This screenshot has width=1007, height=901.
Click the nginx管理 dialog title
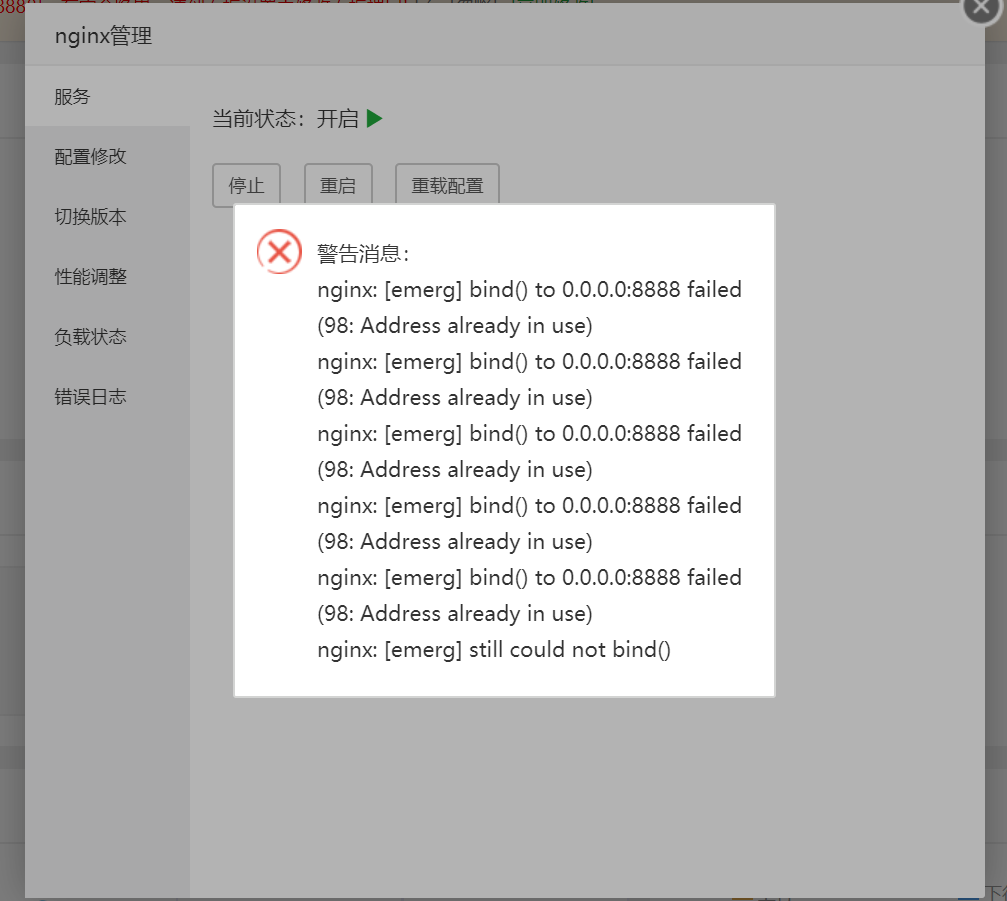(103, 36)
